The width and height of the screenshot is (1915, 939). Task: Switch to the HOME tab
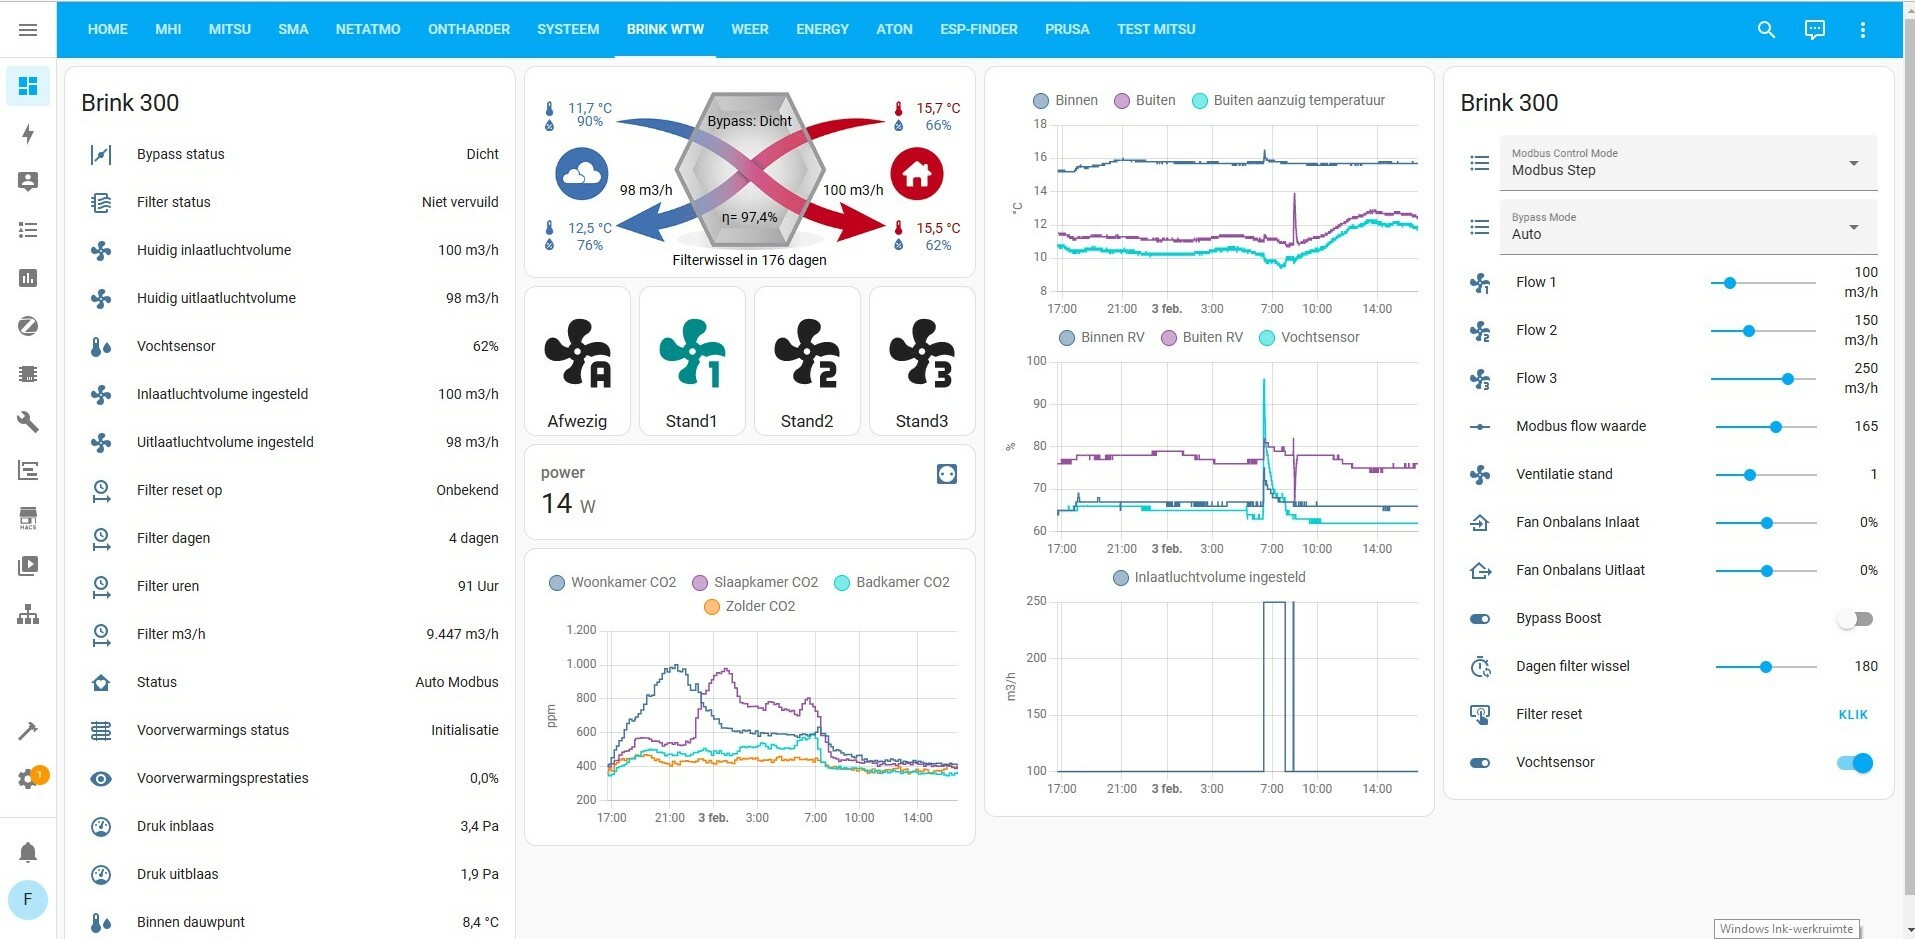tap(108, 29)
